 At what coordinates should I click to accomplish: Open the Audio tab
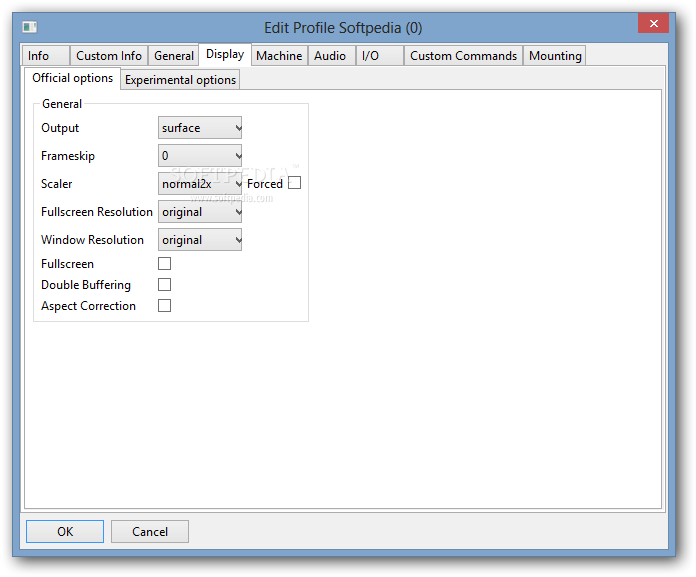332,56
